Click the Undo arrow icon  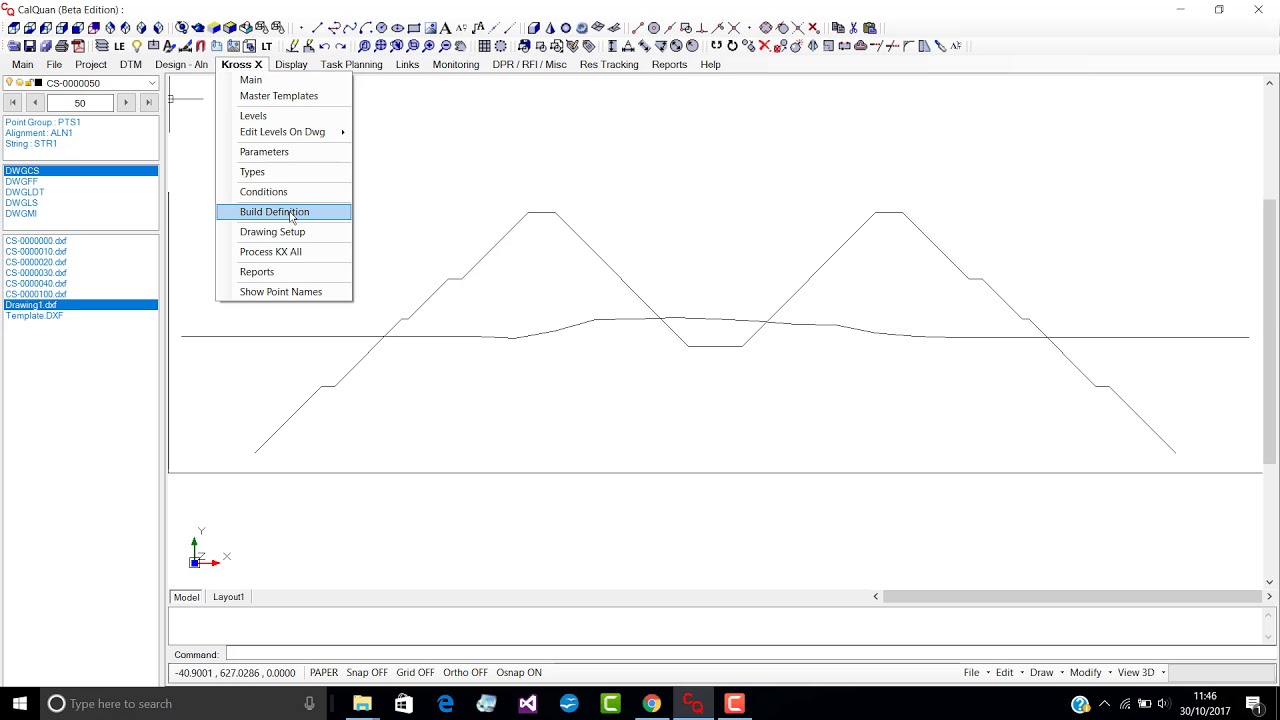[x=325, y=46]
